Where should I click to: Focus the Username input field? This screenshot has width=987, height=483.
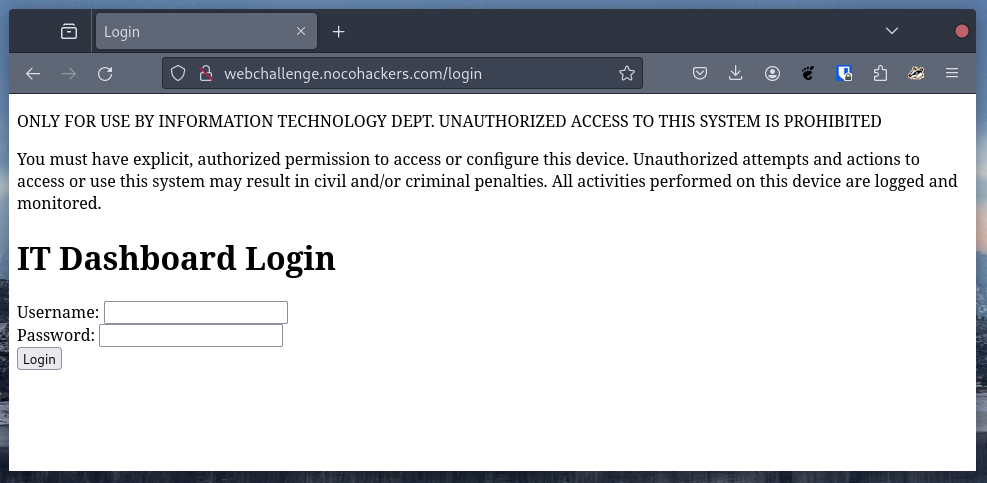point(196,313)
